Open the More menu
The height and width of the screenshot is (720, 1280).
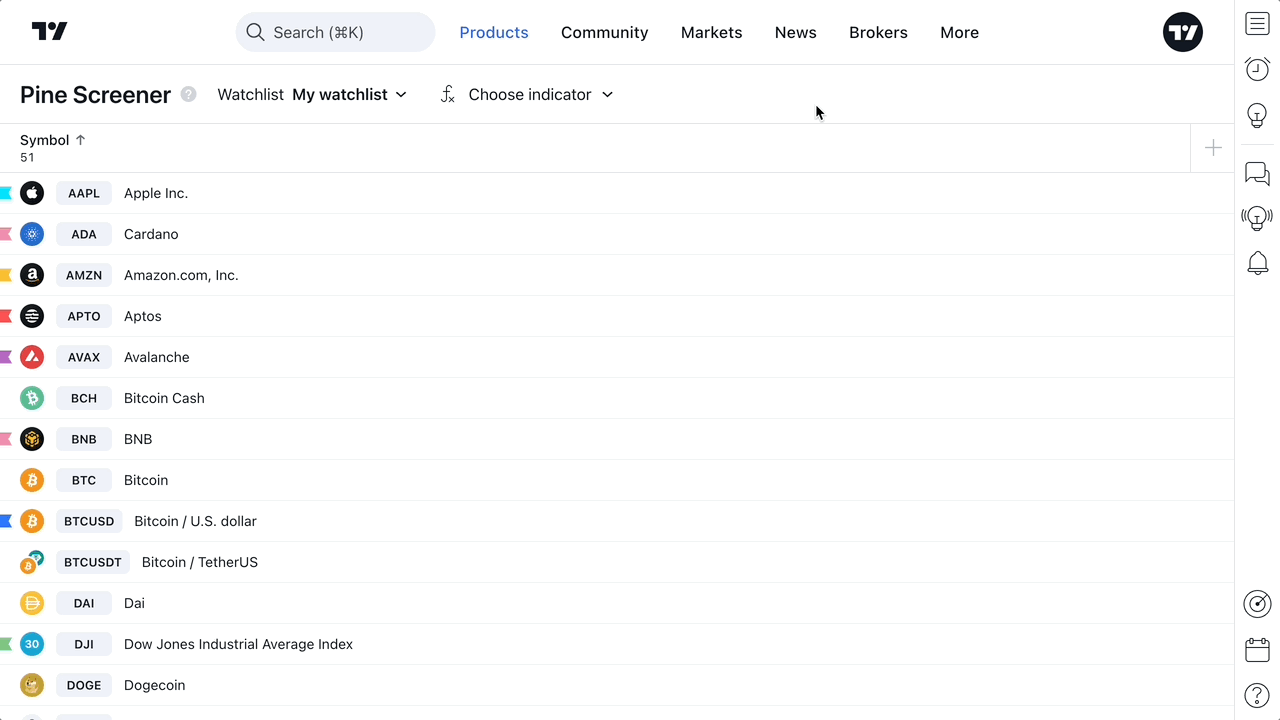(x=959, y=32)
